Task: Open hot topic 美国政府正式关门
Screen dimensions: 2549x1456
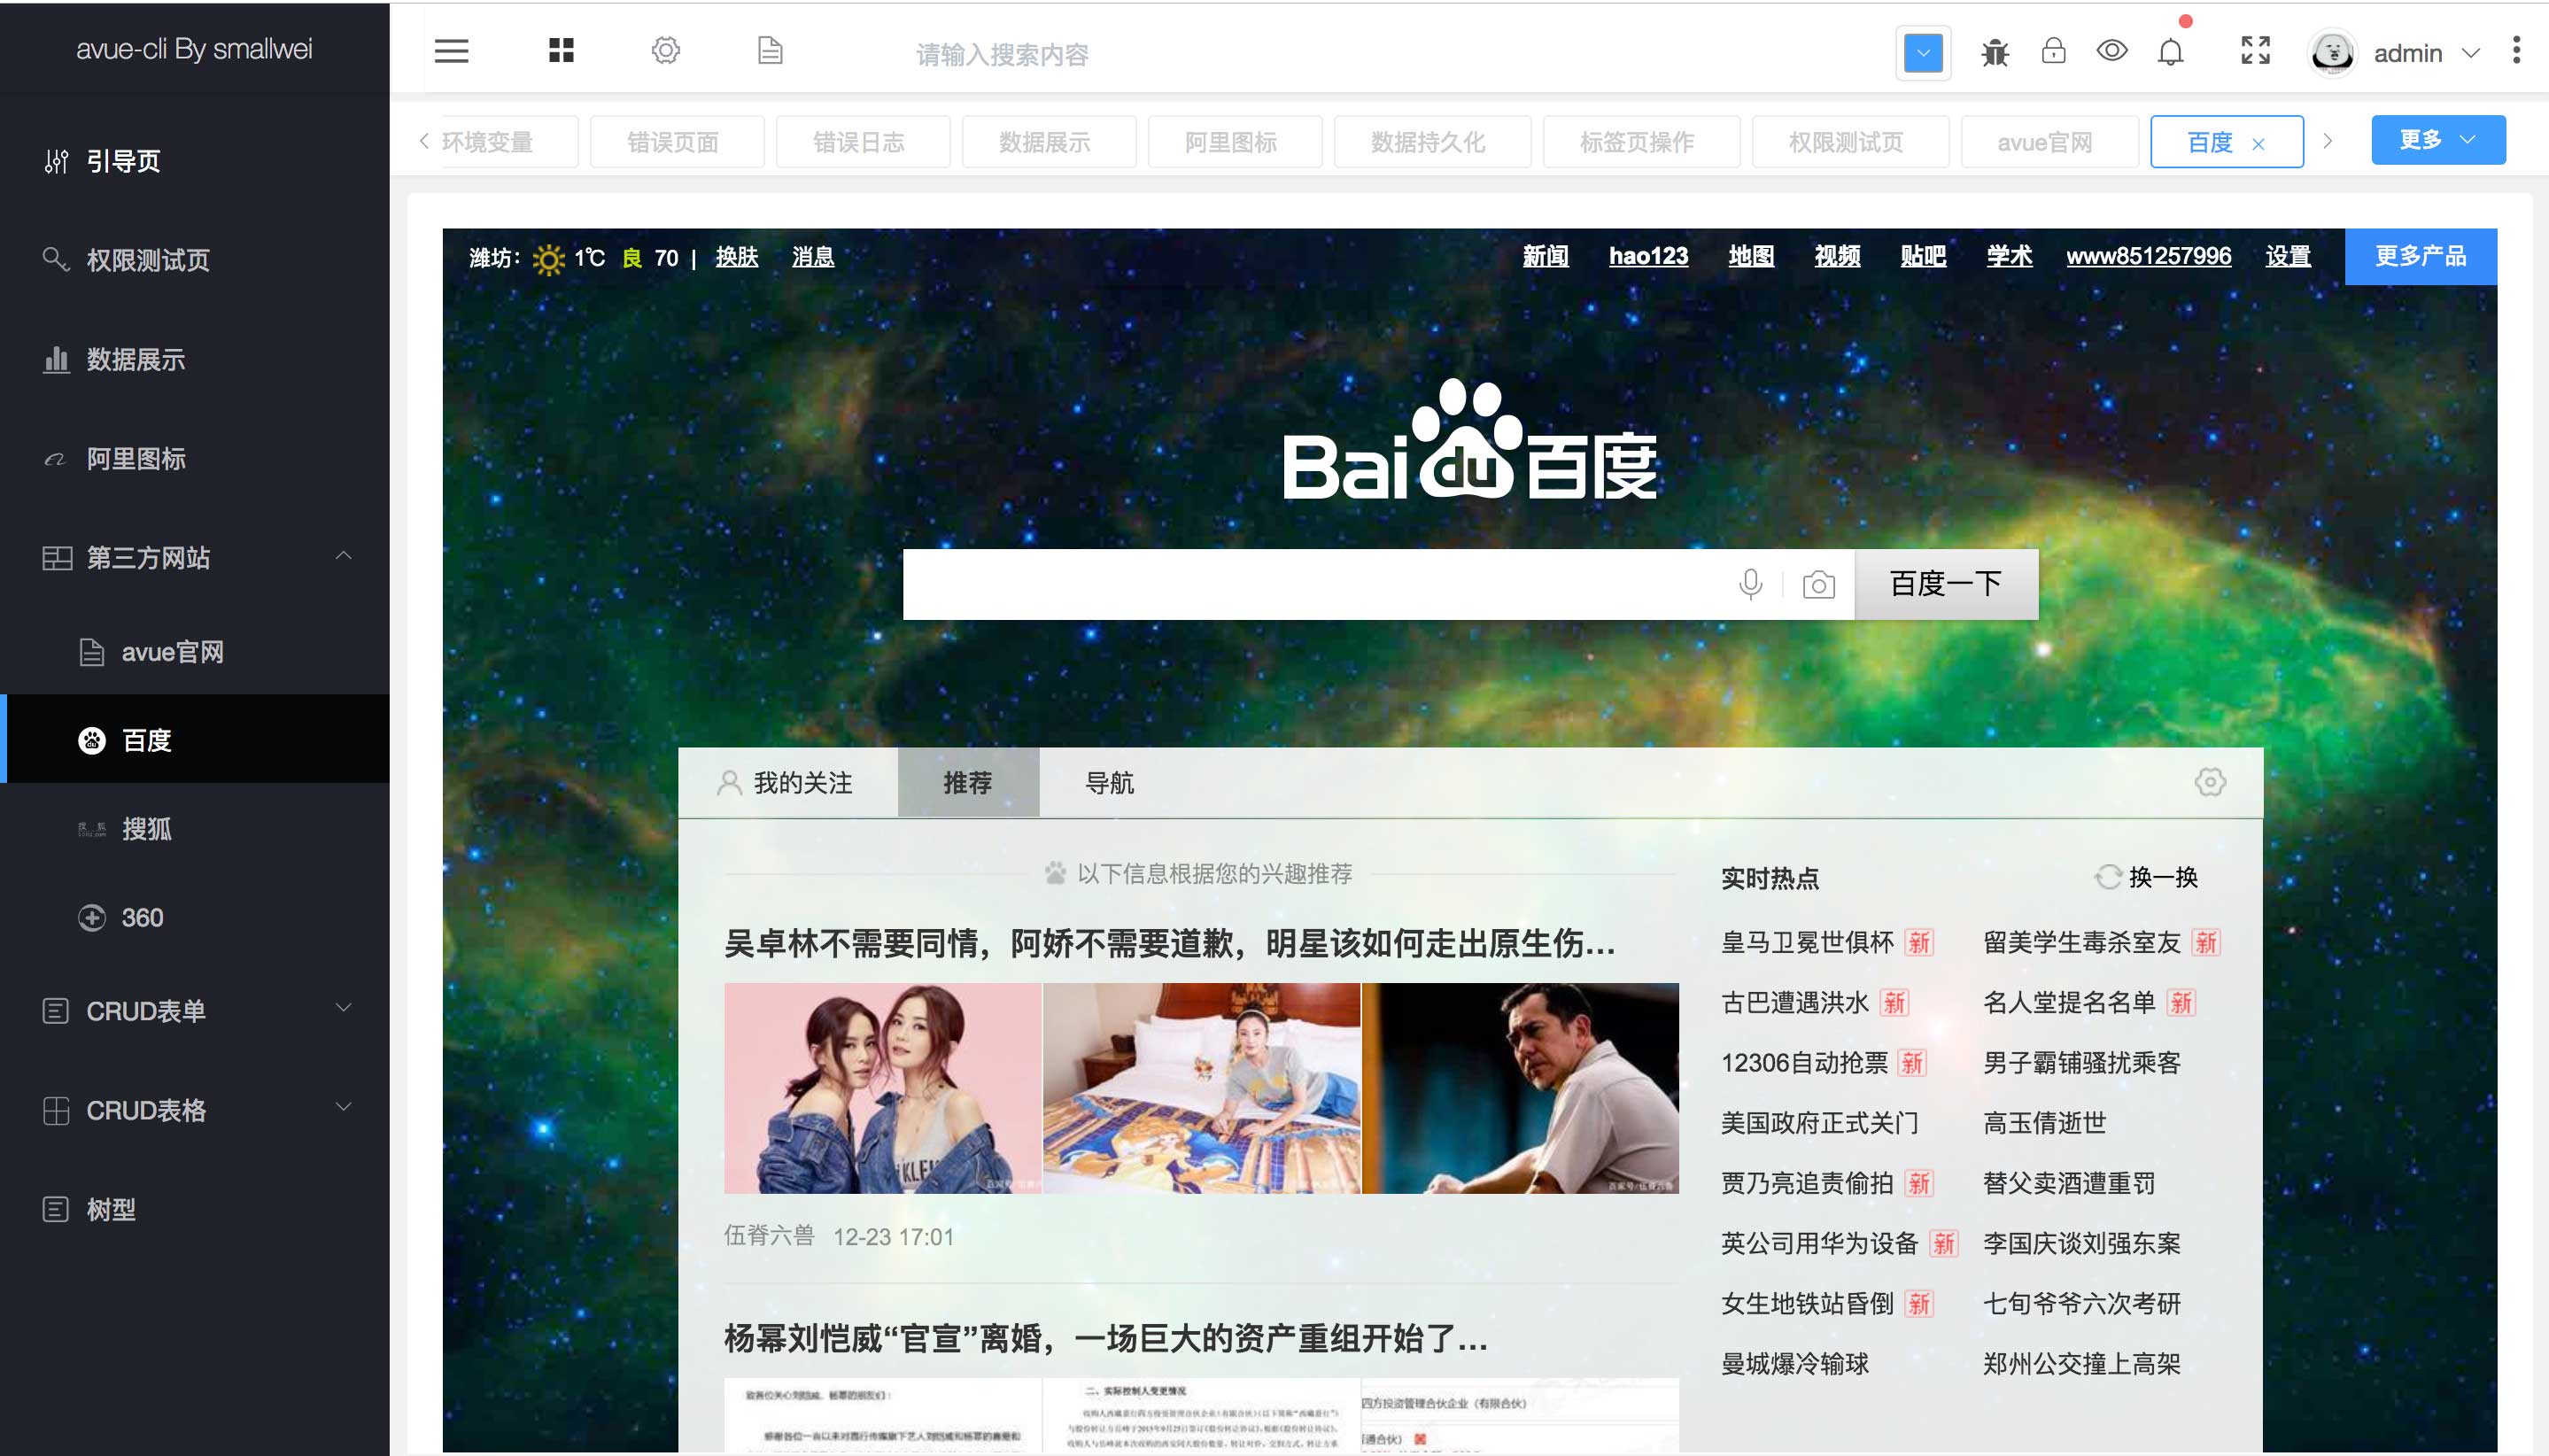Action: click(1819, 1123)
